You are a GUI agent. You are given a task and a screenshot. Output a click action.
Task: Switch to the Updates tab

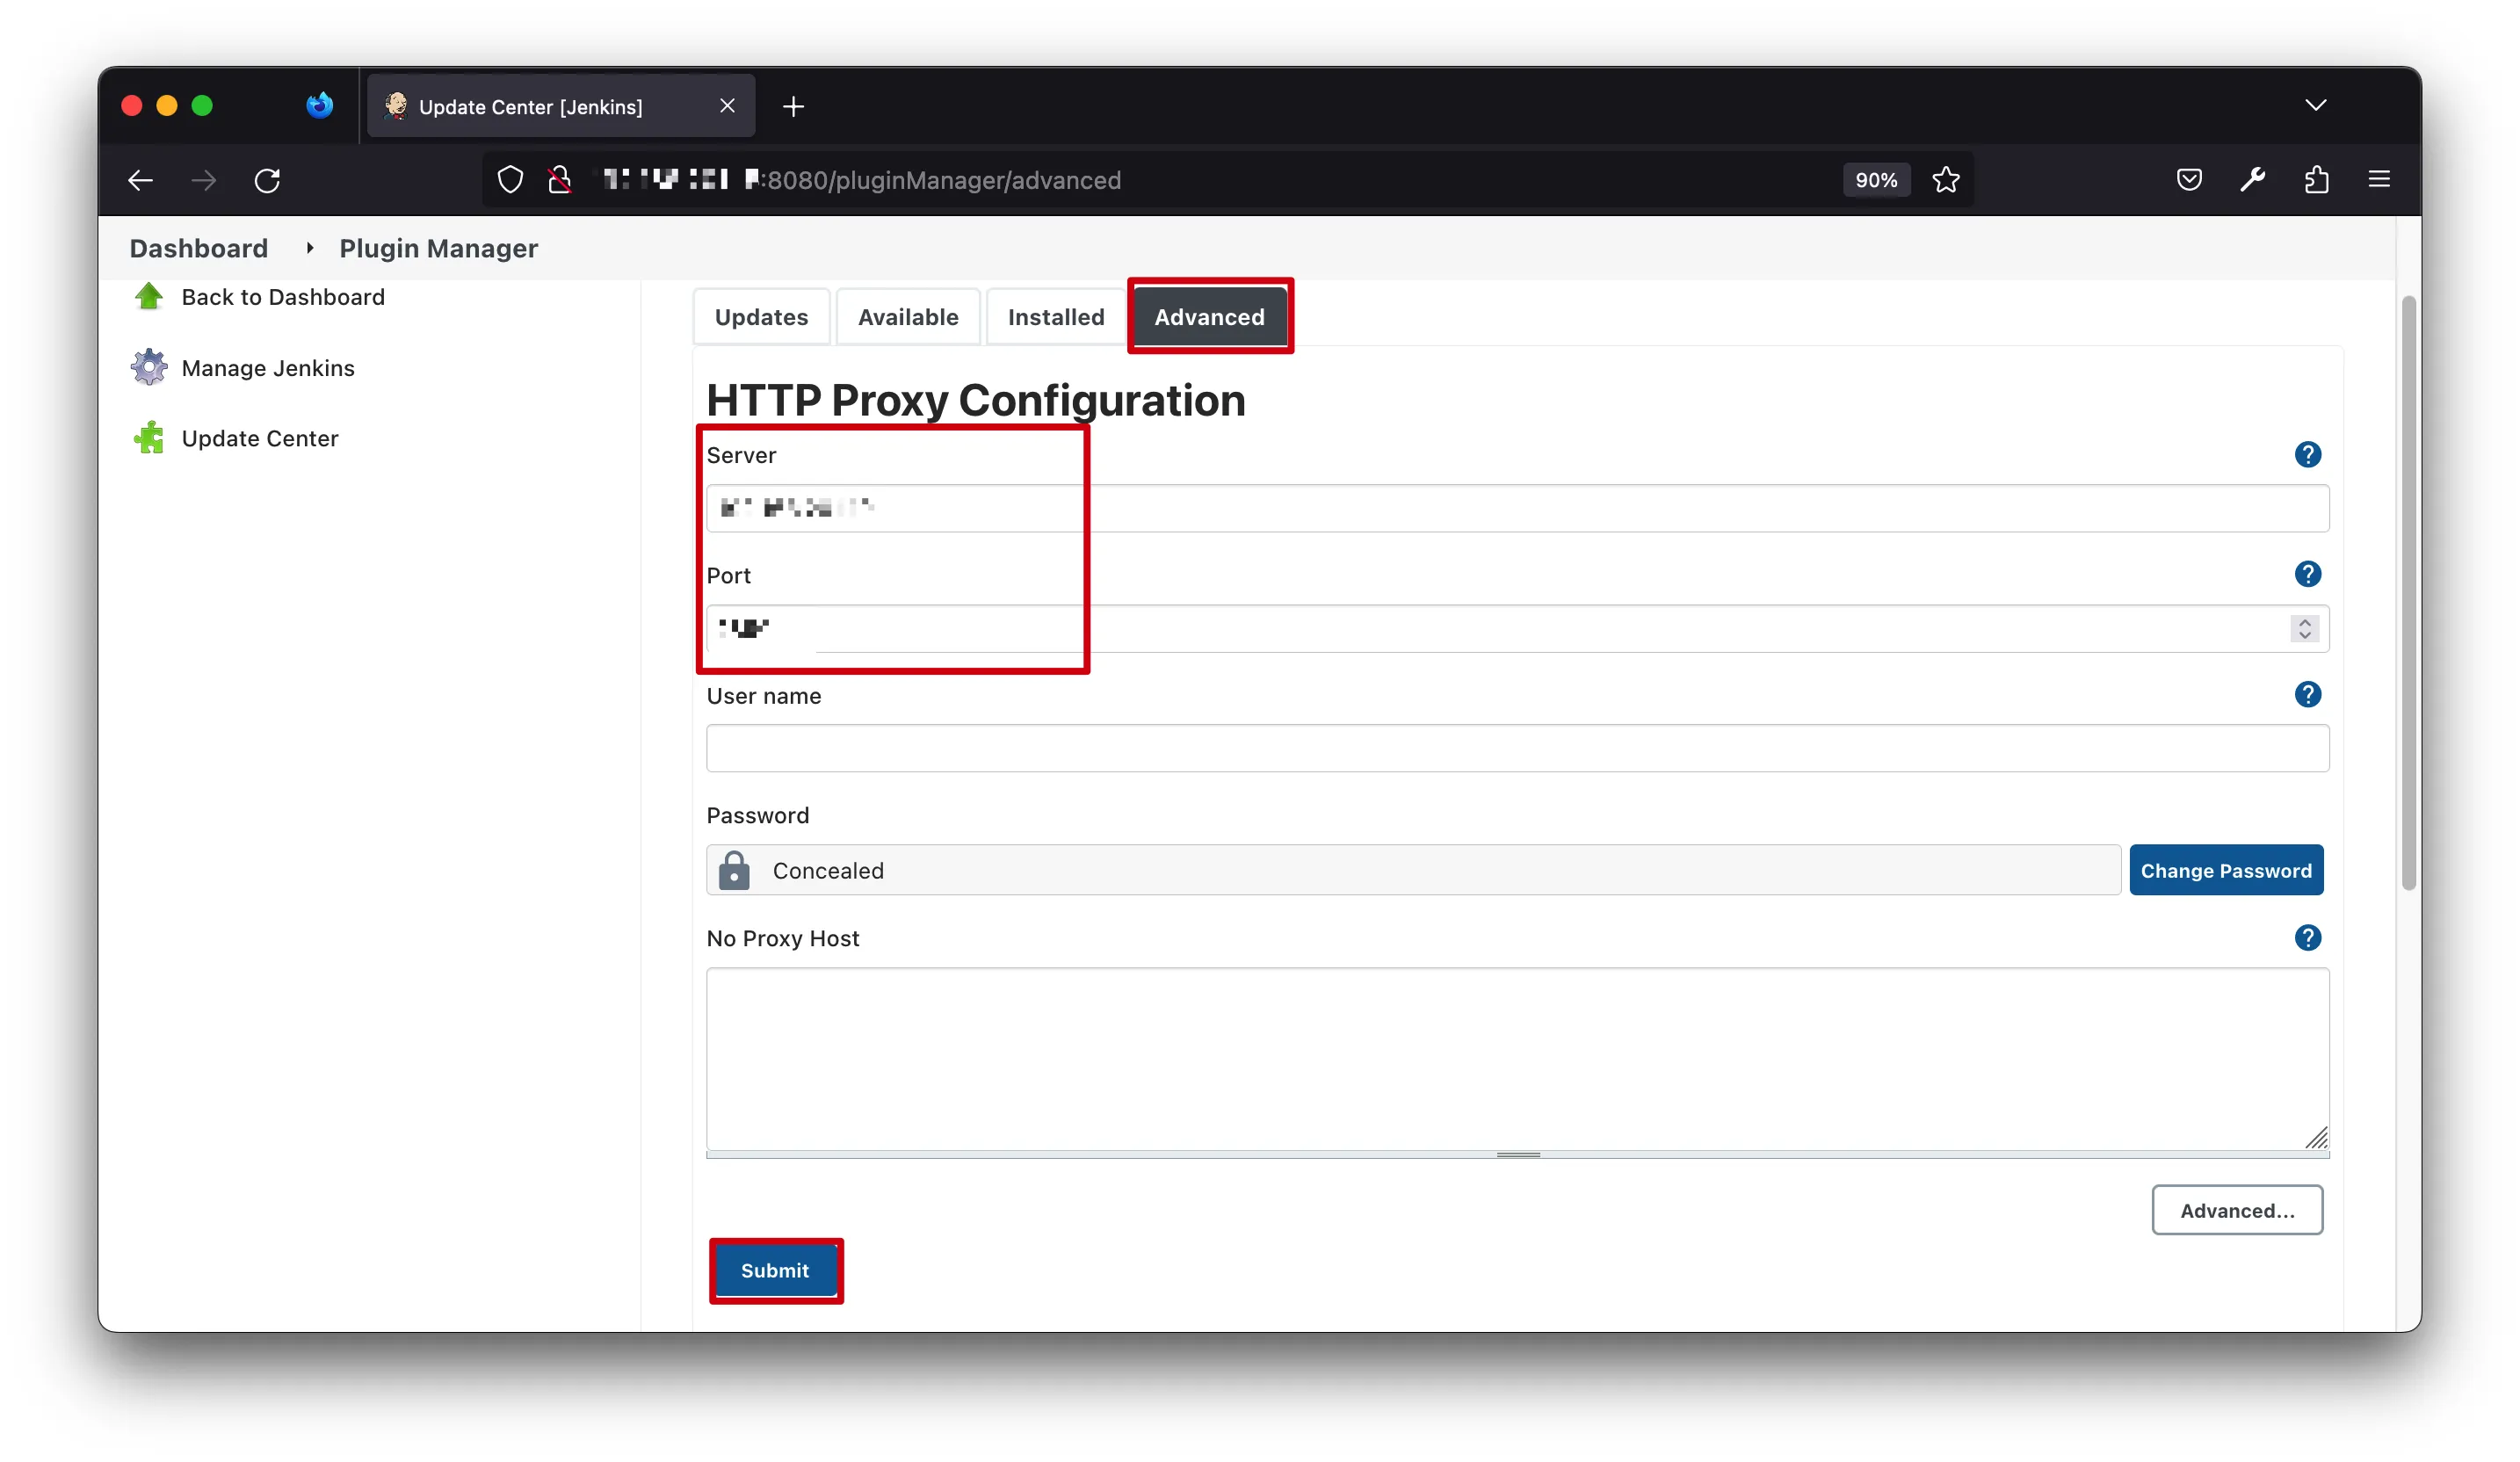(761, 317)
